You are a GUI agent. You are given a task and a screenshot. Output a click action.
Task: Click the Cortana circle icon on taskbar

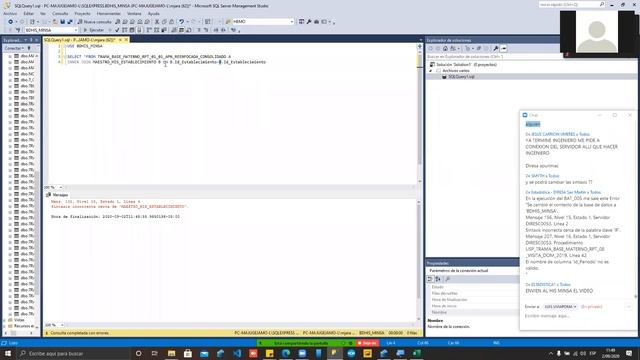pos(138,353)
